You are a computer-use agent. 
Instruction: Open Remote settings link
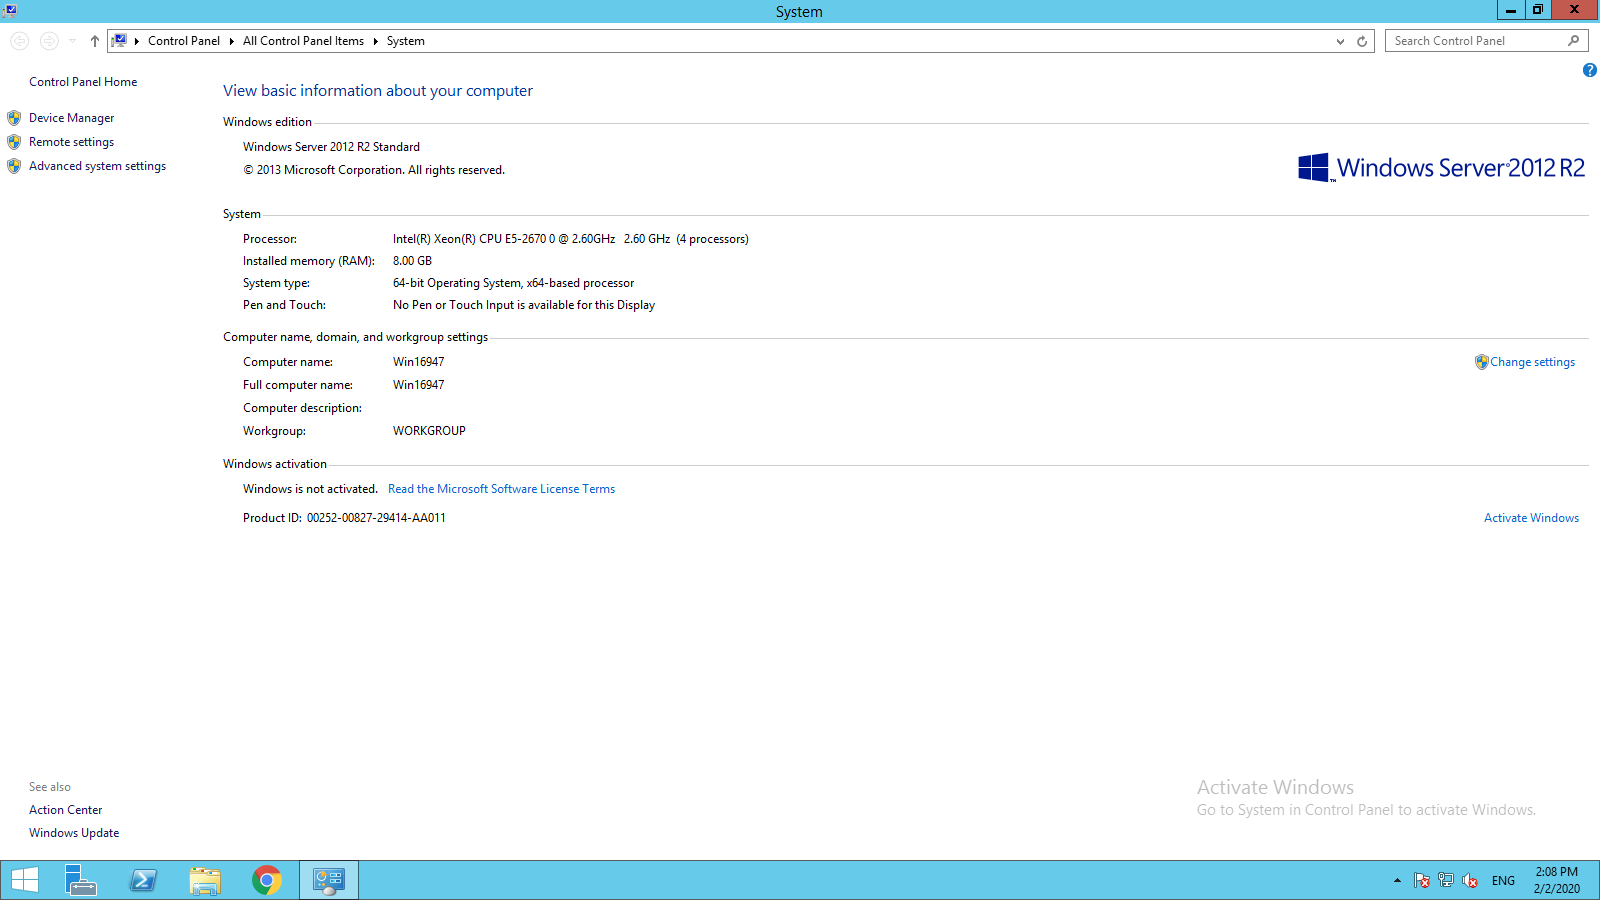71,142
